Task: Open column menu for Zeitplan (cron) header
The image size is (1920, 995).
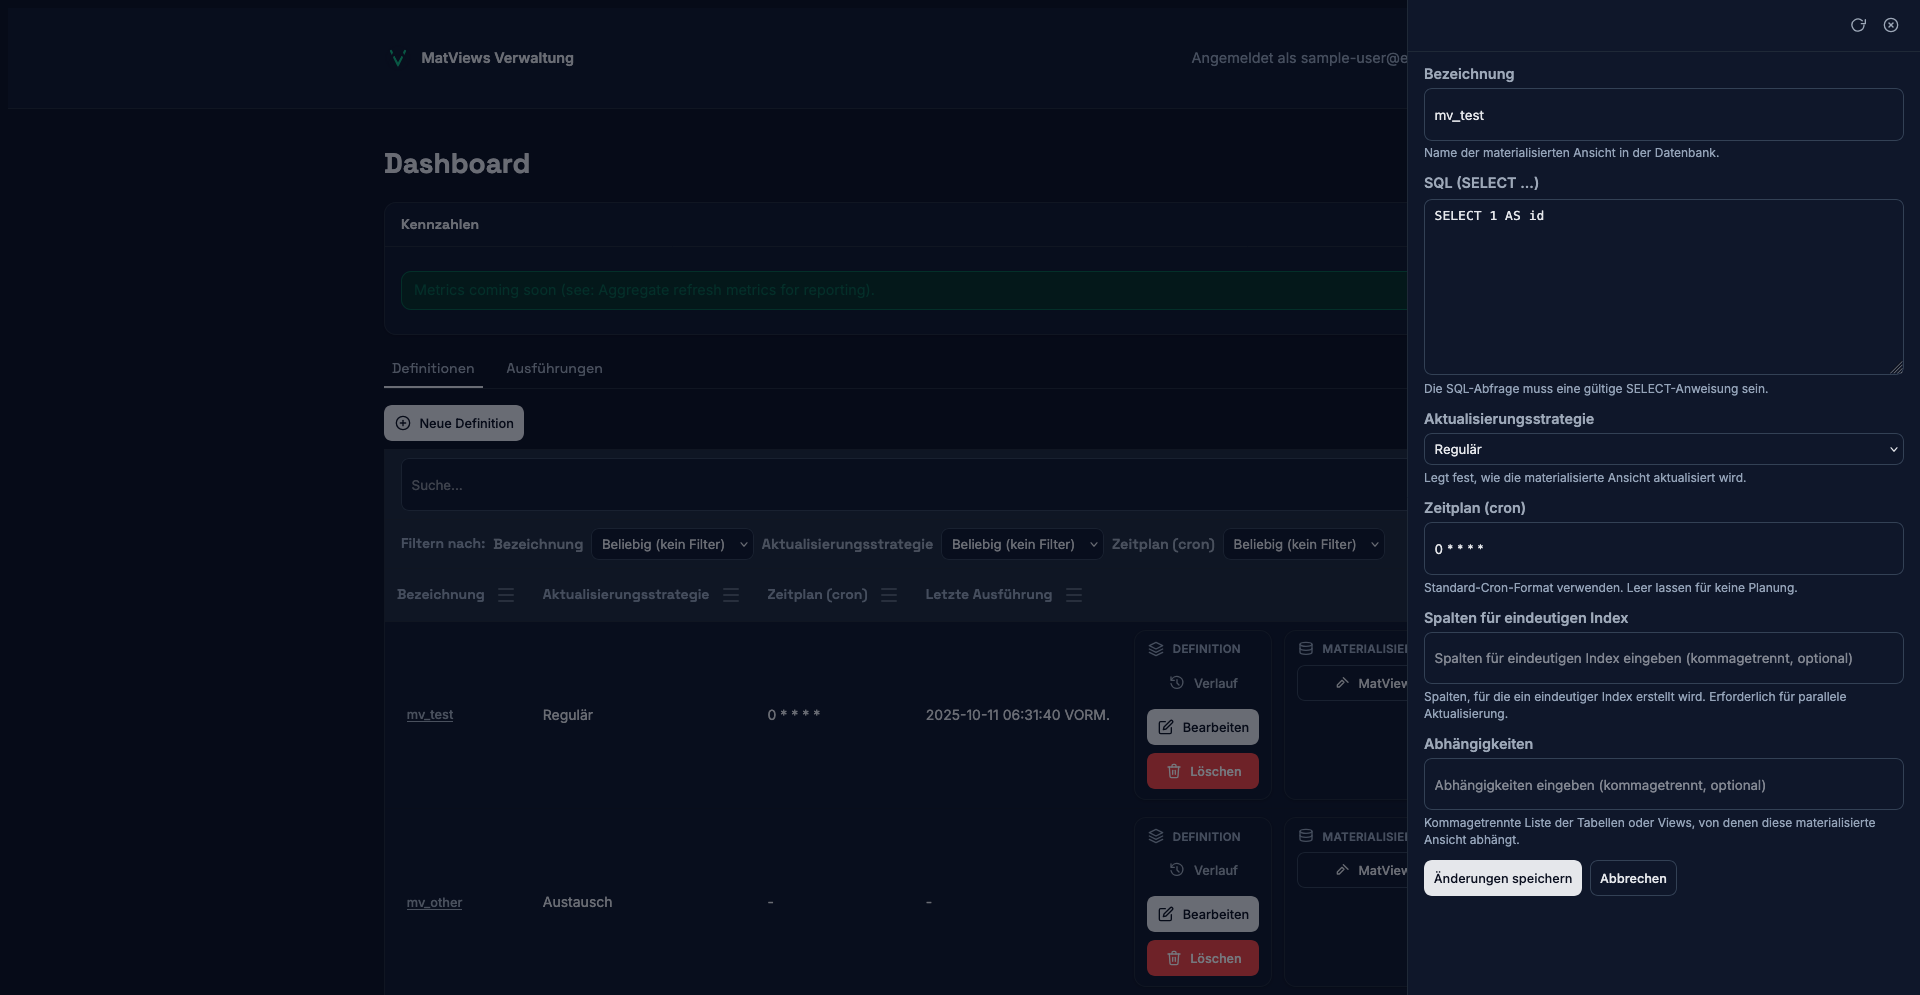Action: point(889,595)
